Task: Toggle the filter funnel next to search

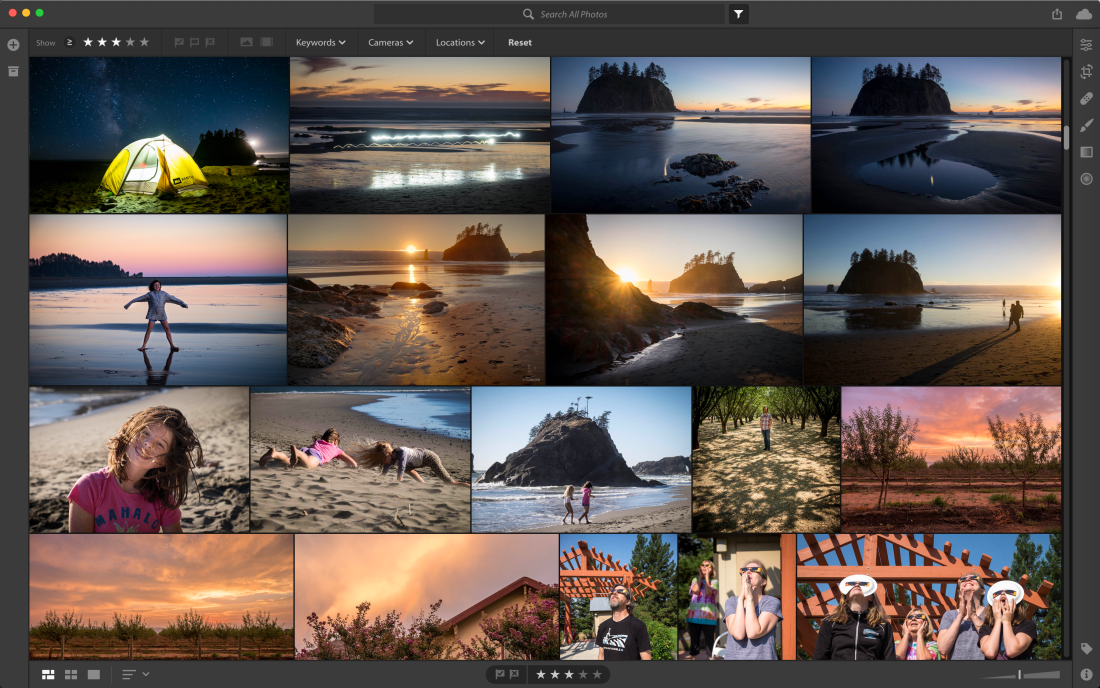Action: [x=738, y=14]
